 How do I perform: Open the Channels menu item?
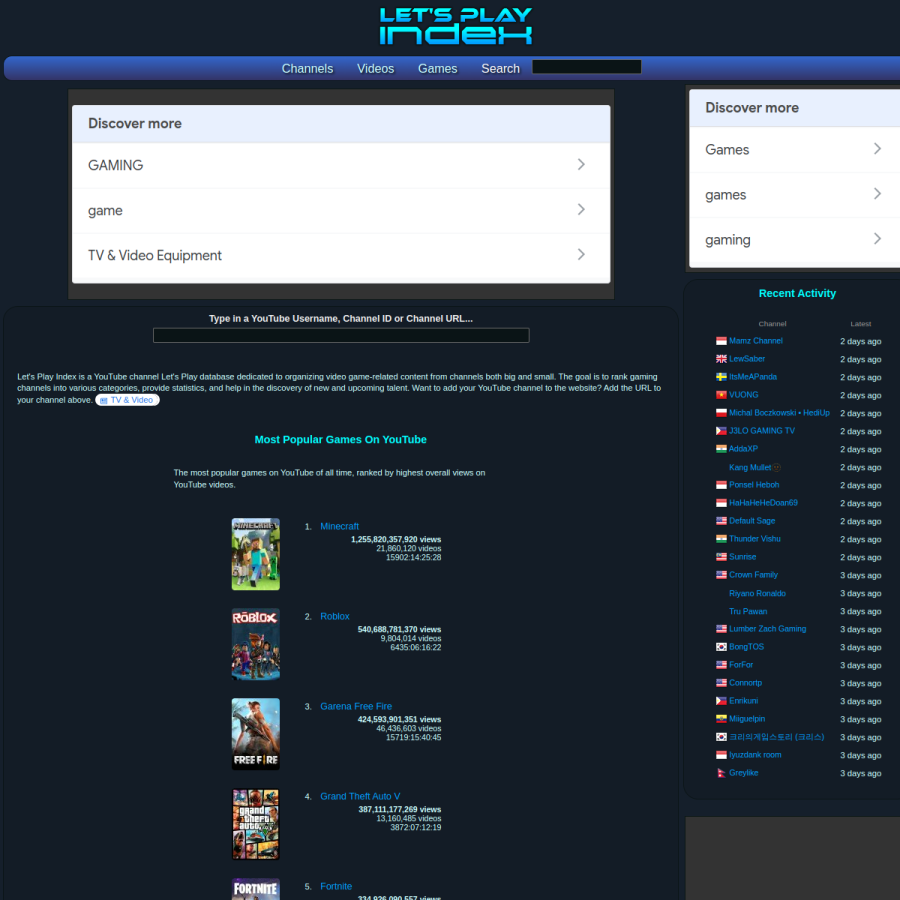click(307, 69)
